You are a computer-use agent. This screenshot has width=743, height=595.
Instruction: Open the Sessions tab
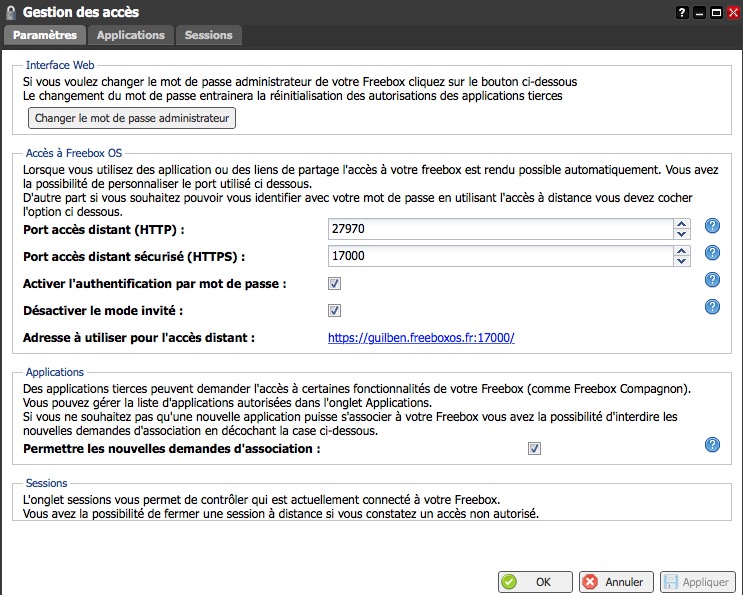208,35
